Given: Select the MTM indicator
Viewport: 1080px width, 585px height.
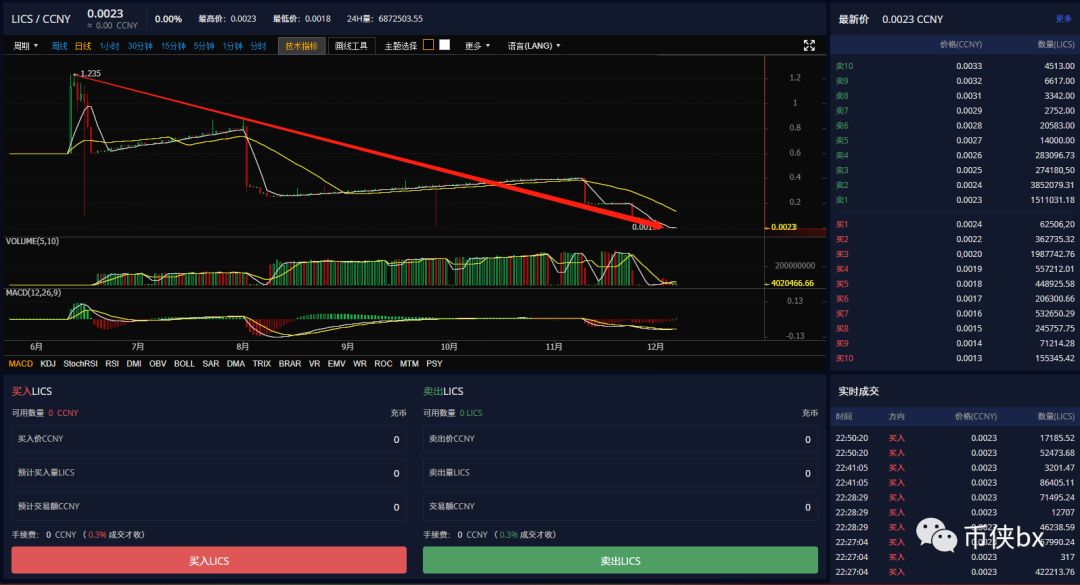Looking at the screenshot, I should 409,364.
